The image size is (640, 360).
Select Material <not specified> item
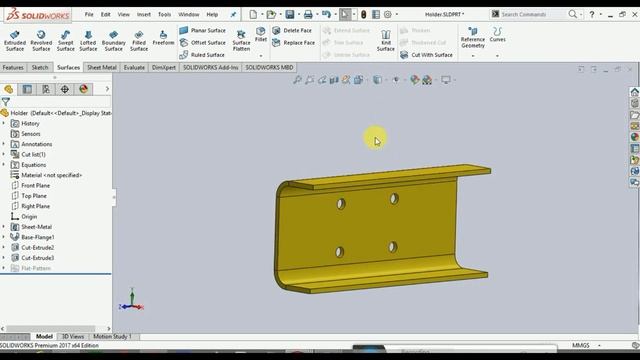(x=47, y=175)
